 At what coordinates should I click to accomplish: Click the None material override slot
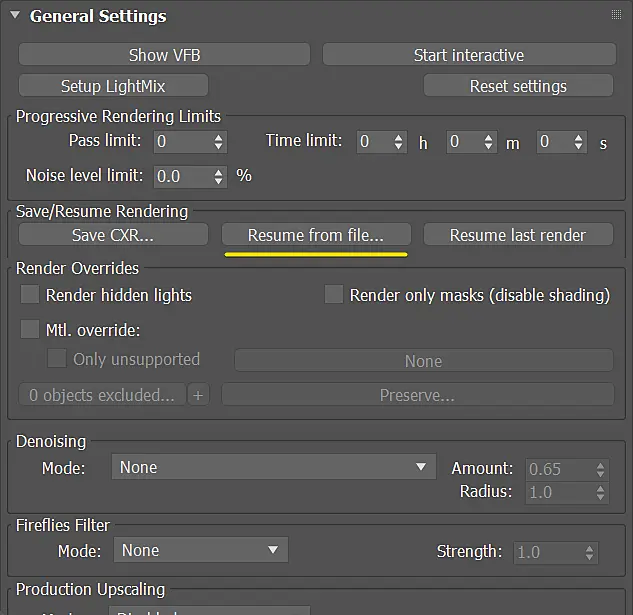click(424, 361)
